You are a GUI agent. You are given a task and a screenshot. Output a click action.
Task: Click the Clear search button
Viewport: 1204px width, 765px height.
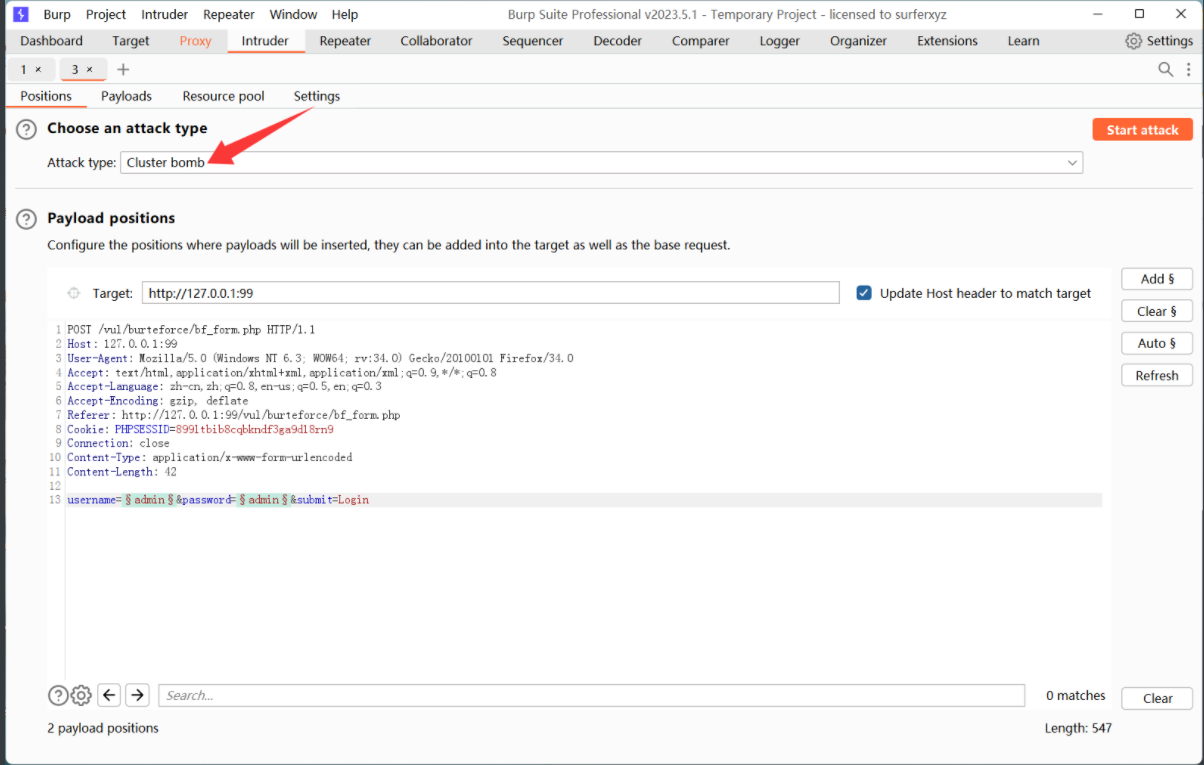pyautogui.click(x=1157, y=698)
